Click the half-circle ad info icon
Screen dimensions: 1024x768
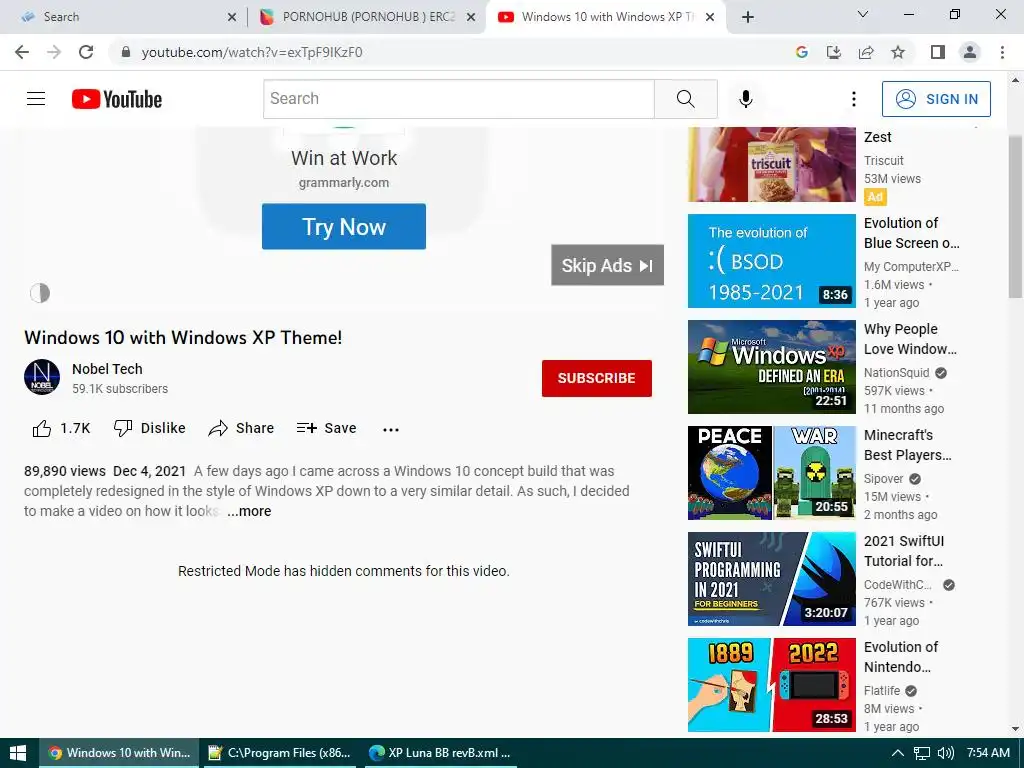click(40, 293)
